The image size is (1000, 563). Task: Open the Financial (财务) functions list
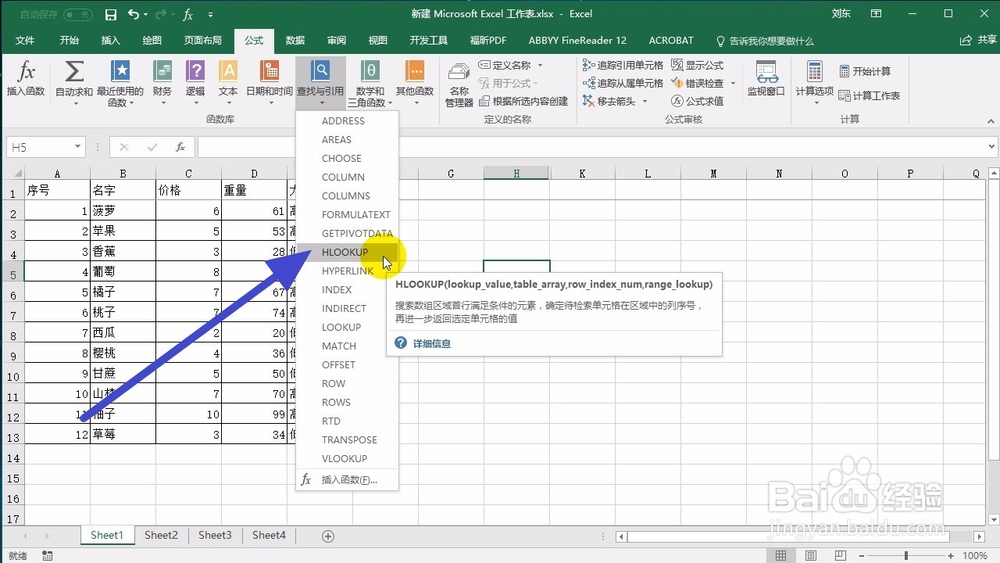[x=163, y=83]
